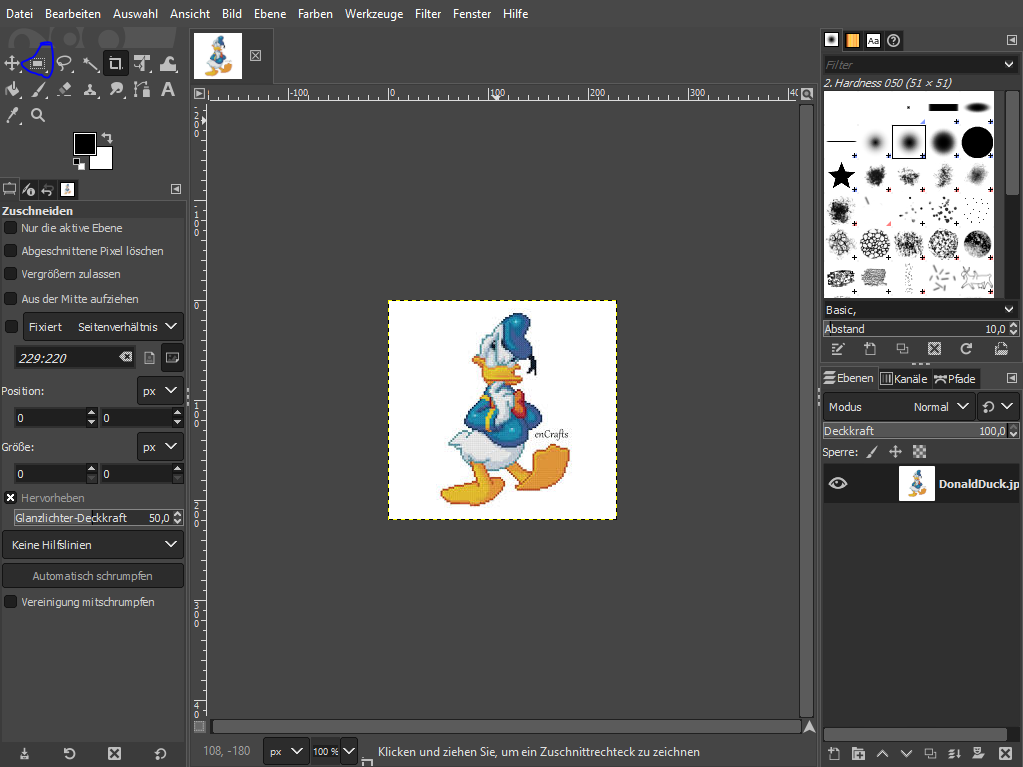Select the Rectangle Select tool
The width and height of the screenshot is (1023, 767).
pyautogui.click(x=38, y=63)
